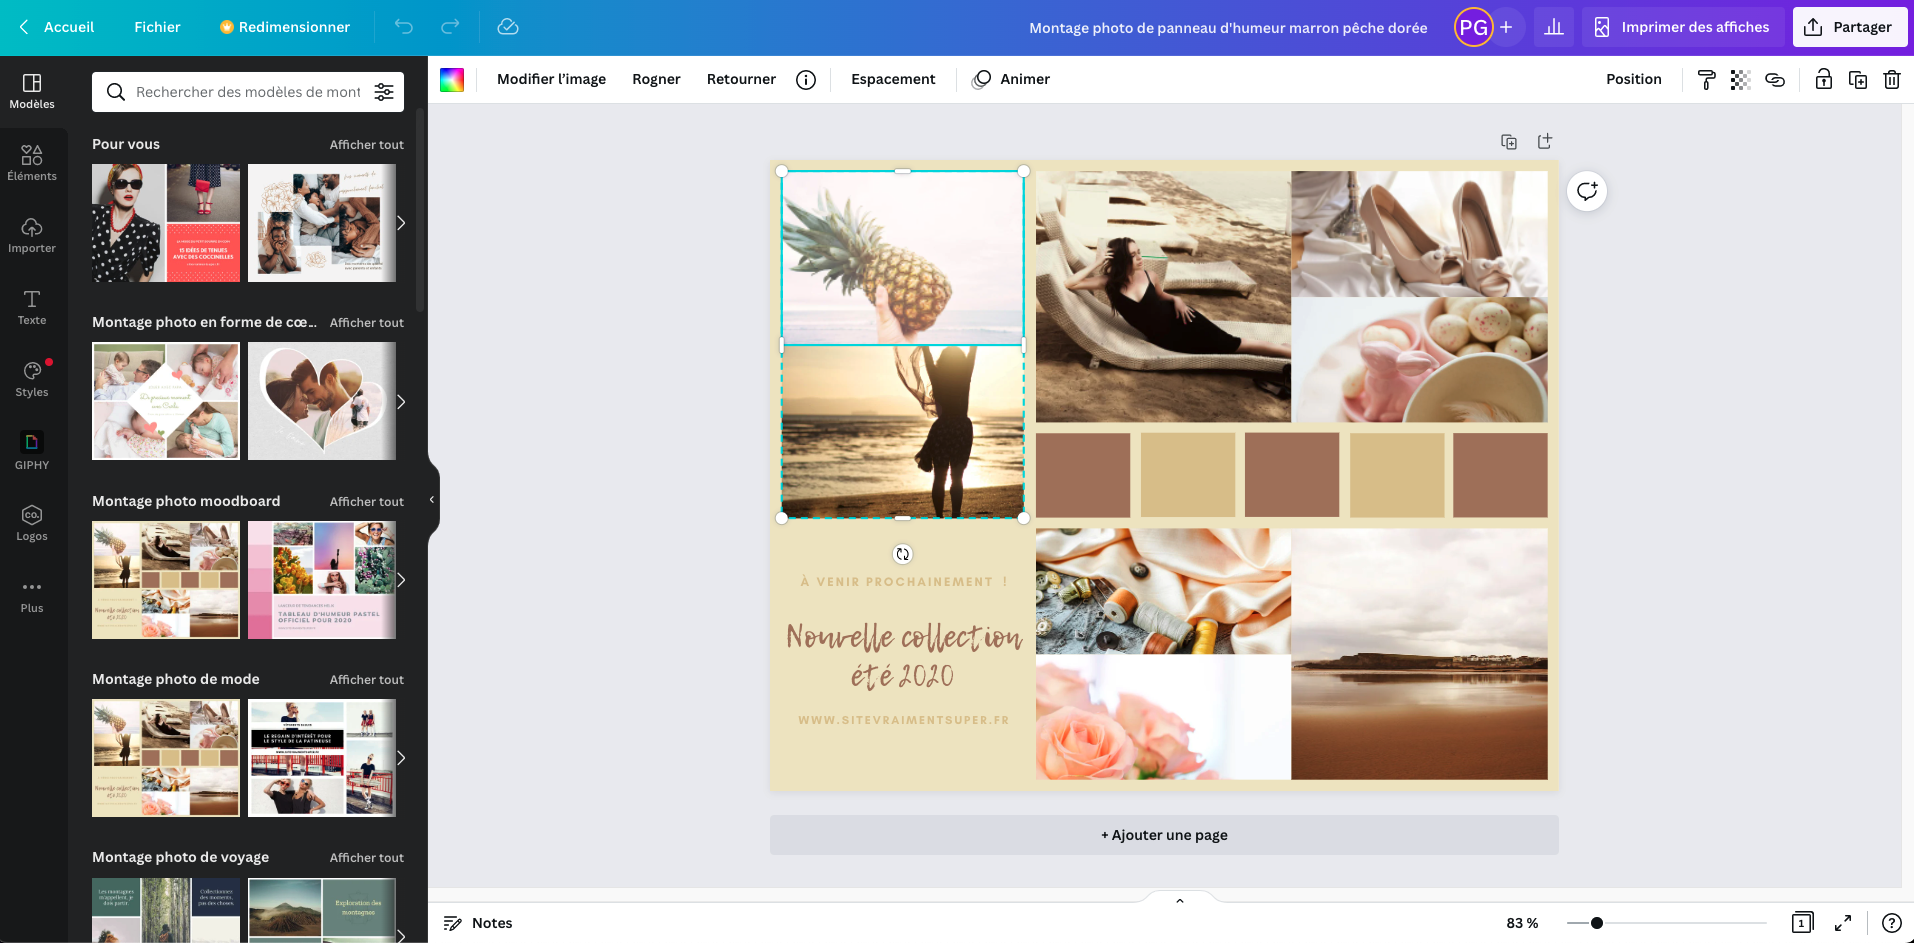Enter fullscreen presentation mode icon
Screen dimensions: 1914x943
[1843, 923]
